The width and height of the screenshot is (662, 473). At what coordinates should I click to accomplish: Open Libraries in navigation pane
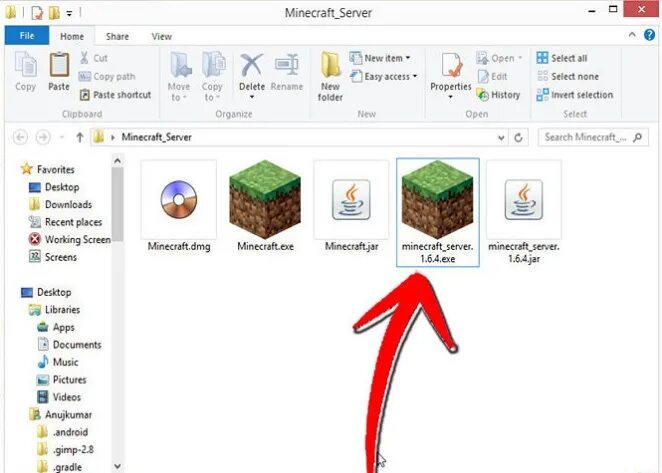[x=54, y=310]
